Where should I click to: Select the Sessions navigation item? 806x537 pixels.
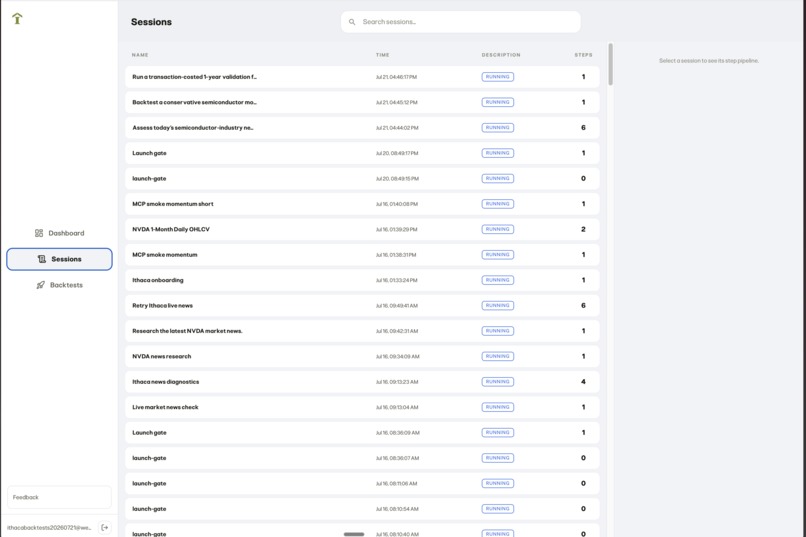tap(59, 259)
